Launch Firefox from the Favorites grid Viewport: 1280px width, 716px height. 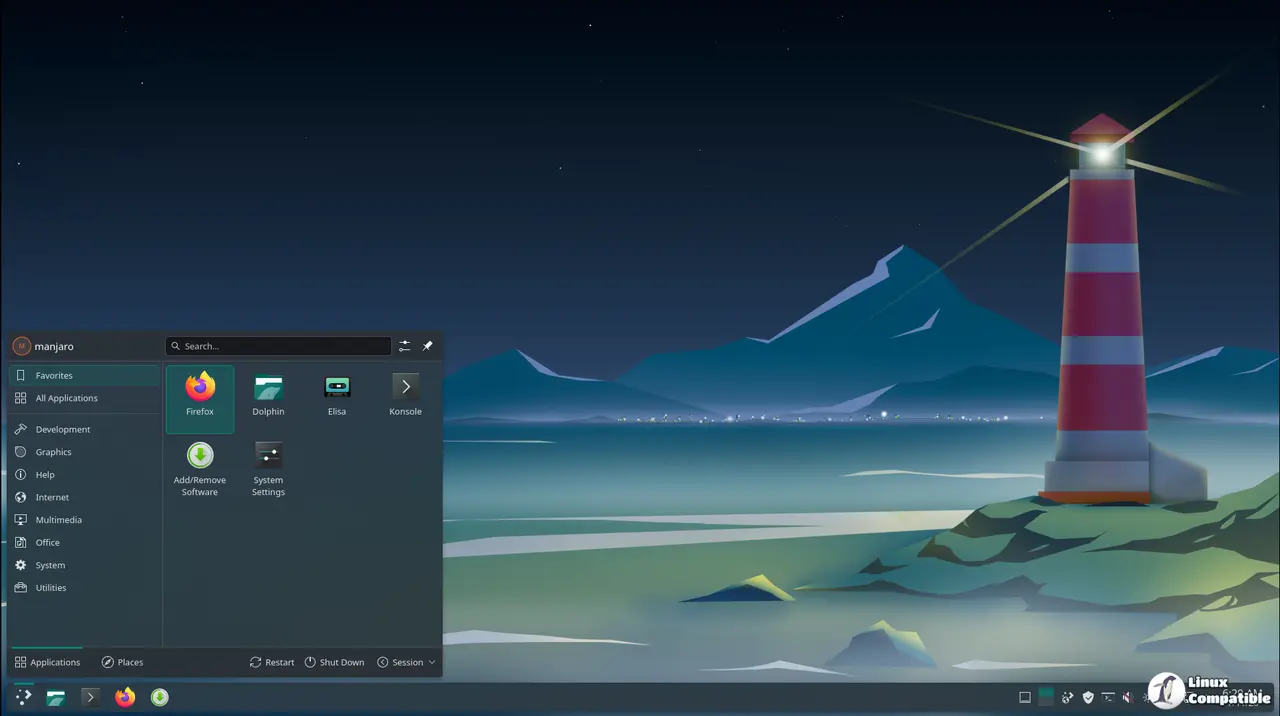point(200,398)
